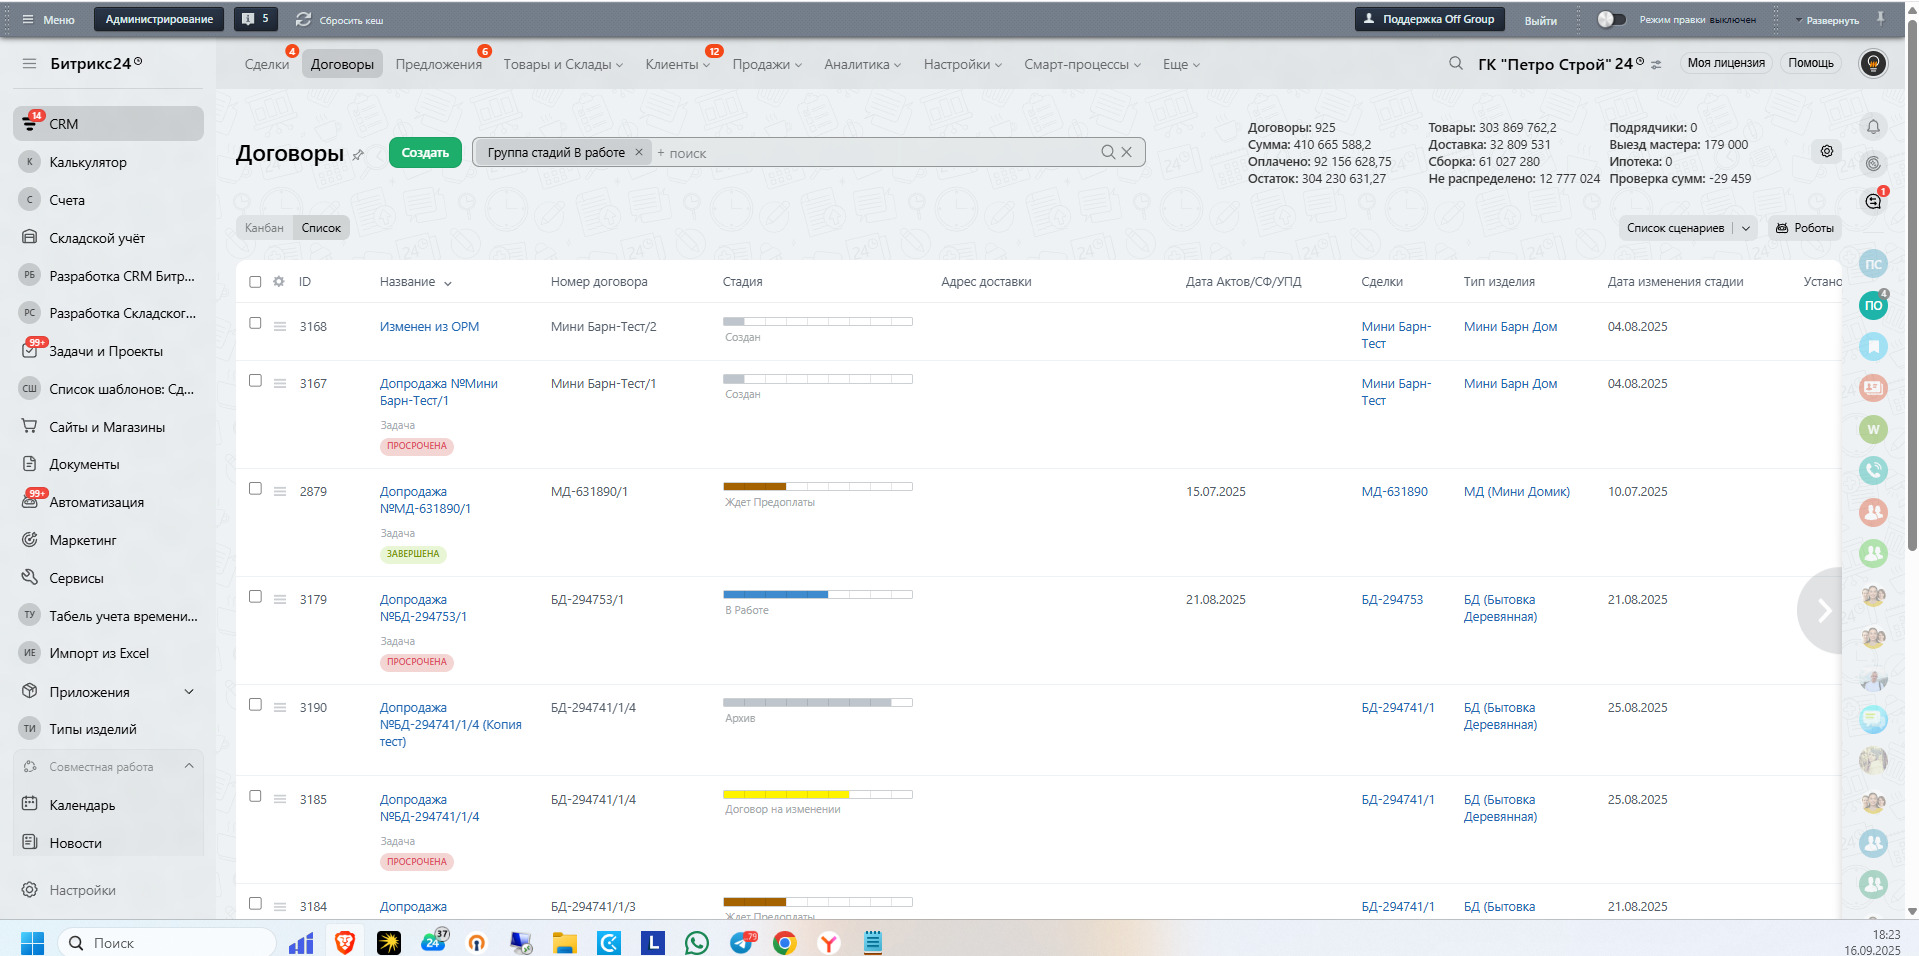Switch to the Канбан view tab
1919x956 pixels.
(264, 228)
